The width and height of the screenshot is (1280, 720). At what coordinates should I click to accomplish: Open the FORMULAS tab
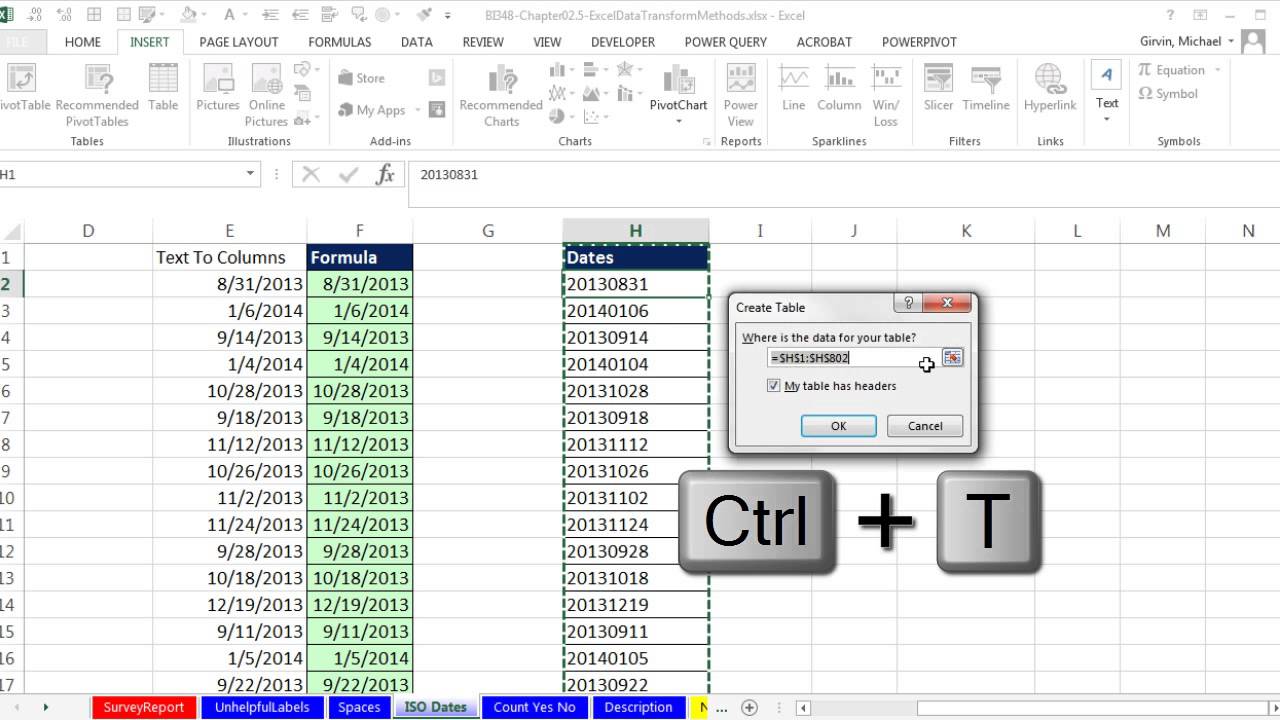coord(339,42)
